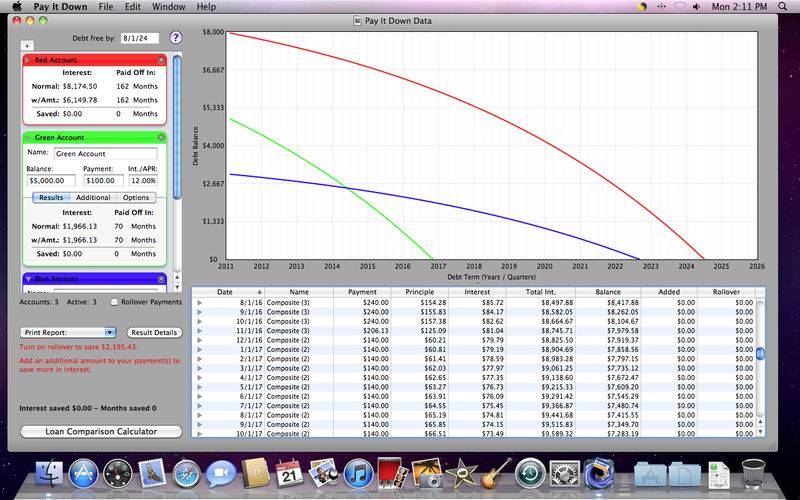Launch iTunes from the dock

tap(358, 473)
